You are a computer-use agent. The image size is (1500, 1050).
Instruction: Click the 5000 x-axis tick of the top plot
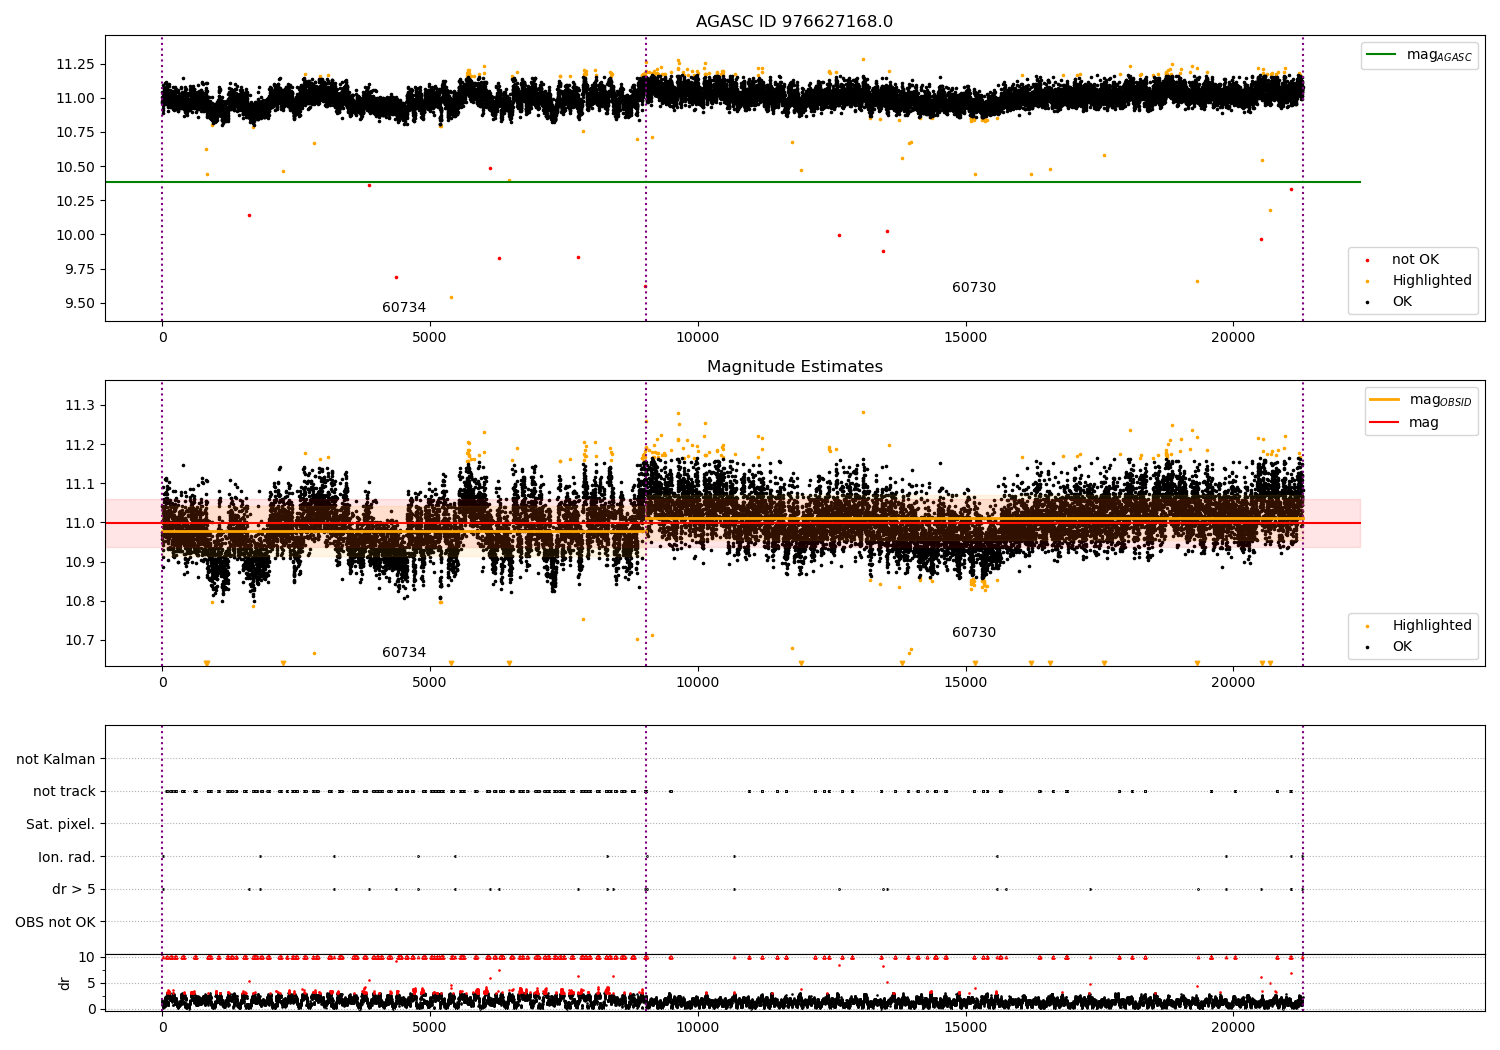click(x=429, y=339)
